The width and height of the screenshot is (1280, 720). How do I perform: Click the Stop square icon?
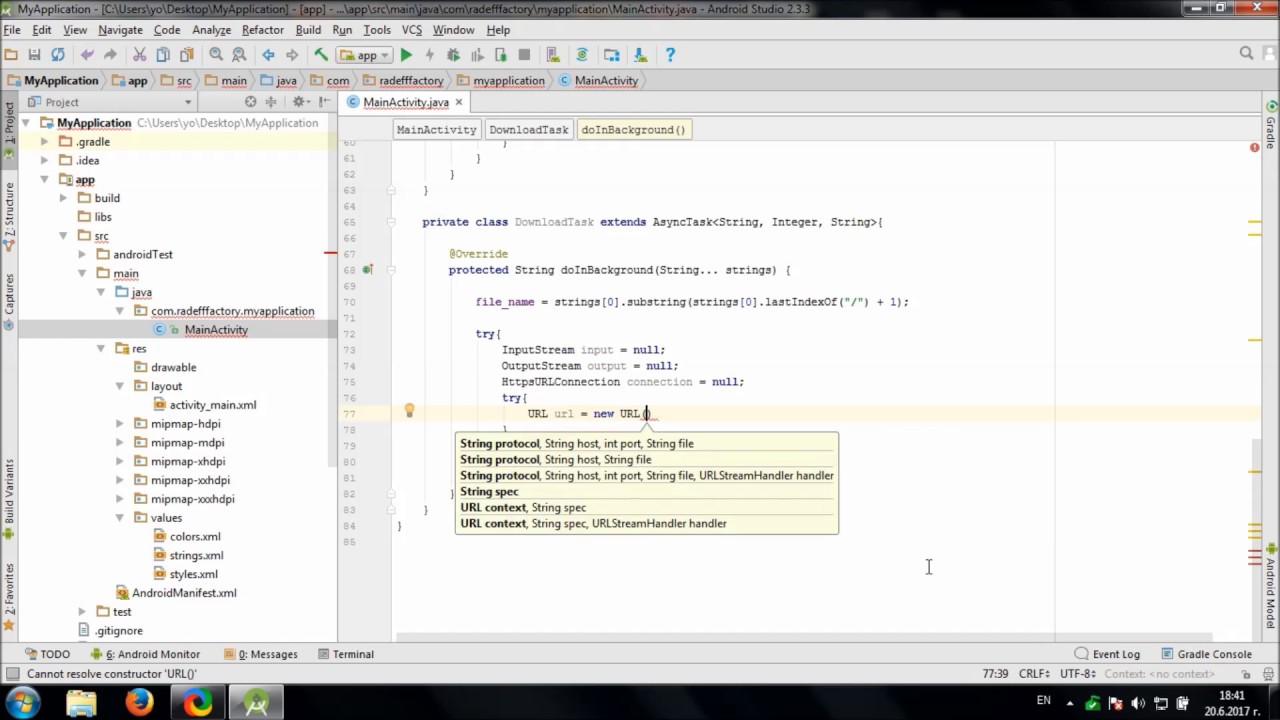pos(524,55)
